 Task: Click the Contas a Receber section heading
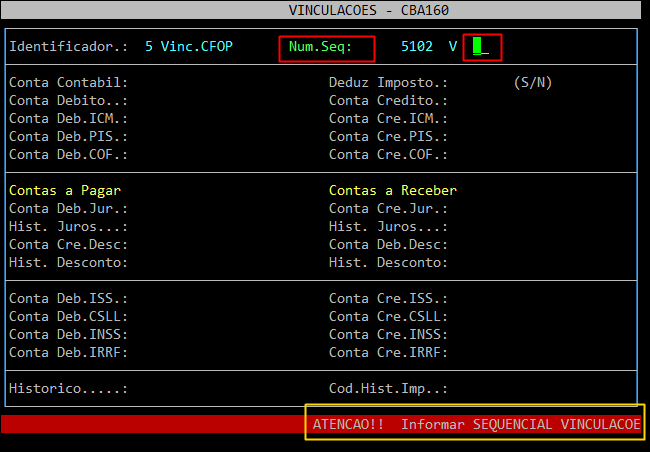[393, 190]
